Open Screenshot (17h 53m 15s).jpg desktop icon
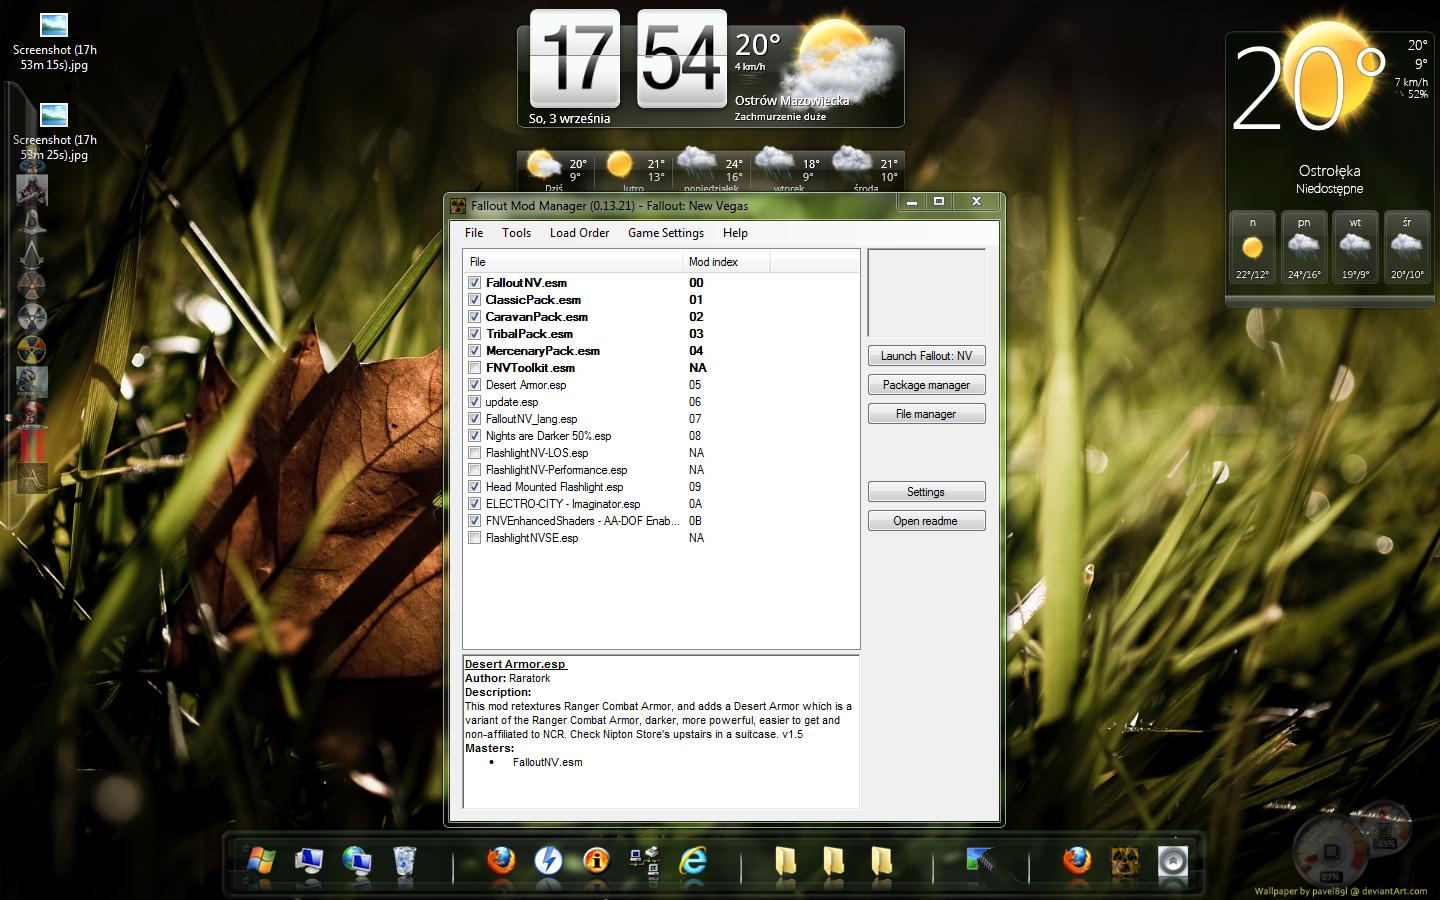Screen dimensions: 1440x900 [x=54, y=42]
